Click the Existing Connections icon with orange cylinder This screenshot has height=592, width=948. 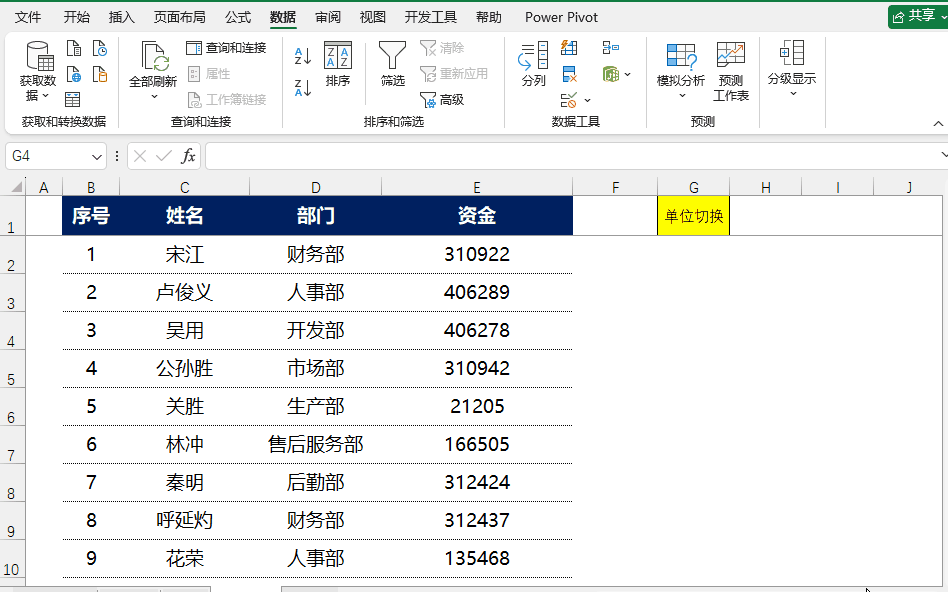pos(100,74)
